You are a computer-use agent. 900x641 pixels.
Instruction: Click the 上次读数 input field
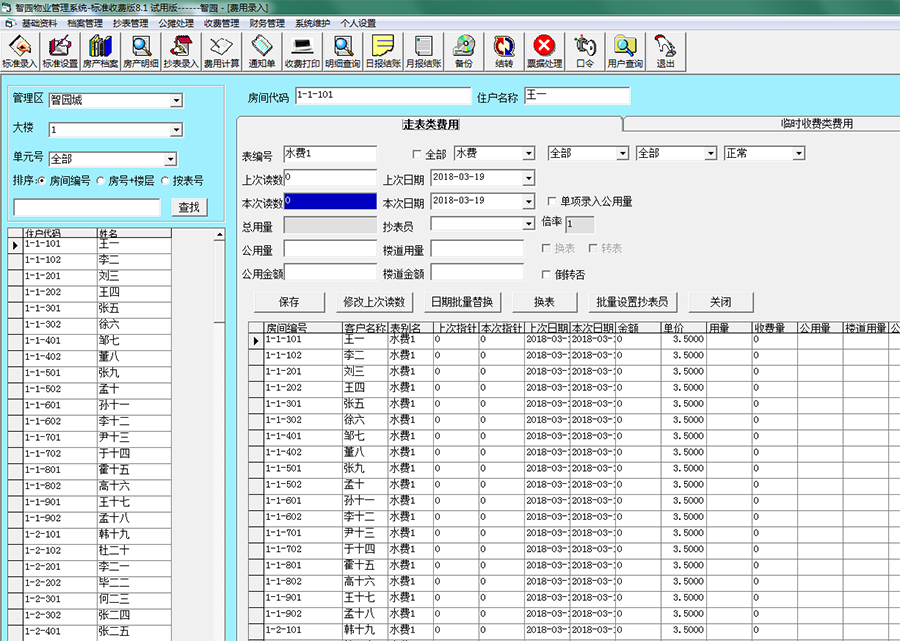pyautogui.click(x=330, y=178)
